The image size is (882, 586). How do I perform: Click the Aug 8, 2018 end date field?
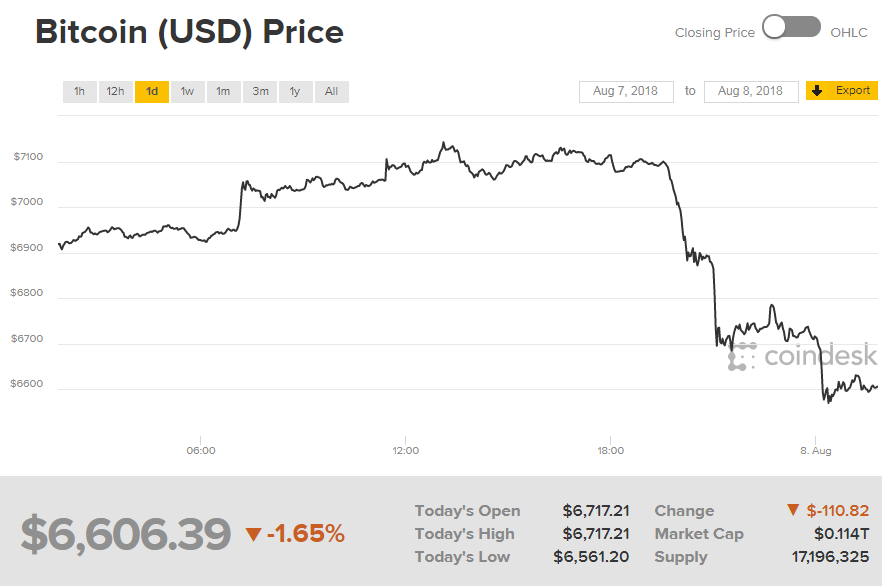point(751,91)
